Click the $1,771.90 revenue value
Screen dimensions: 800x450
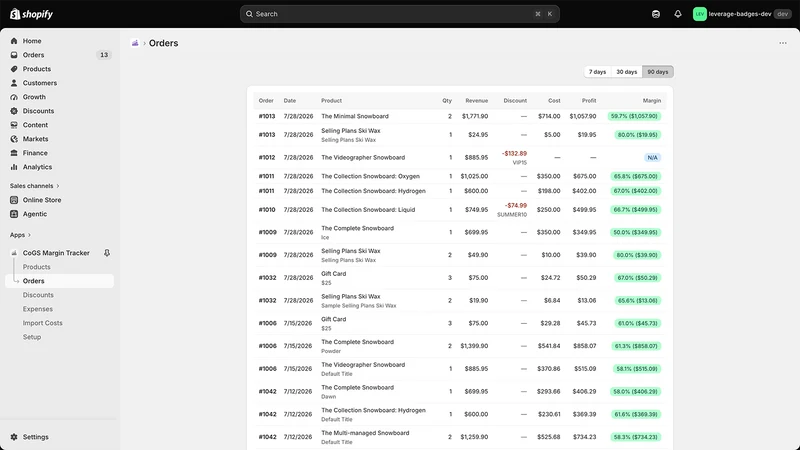pos(474,116)
